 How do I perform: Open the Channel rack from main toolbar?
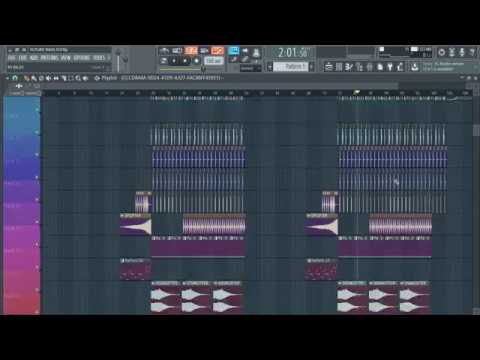[x=349, y=67]
